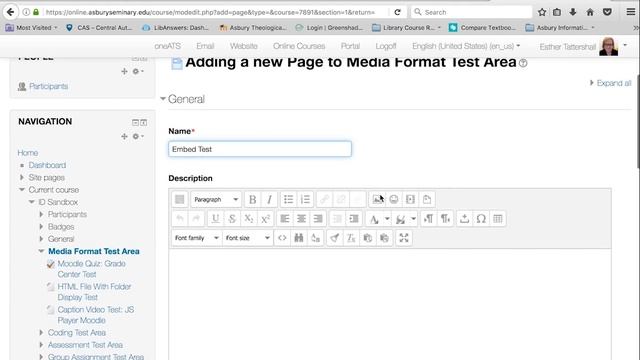
Task: Center align text in editor
Action: click(301, 218)
